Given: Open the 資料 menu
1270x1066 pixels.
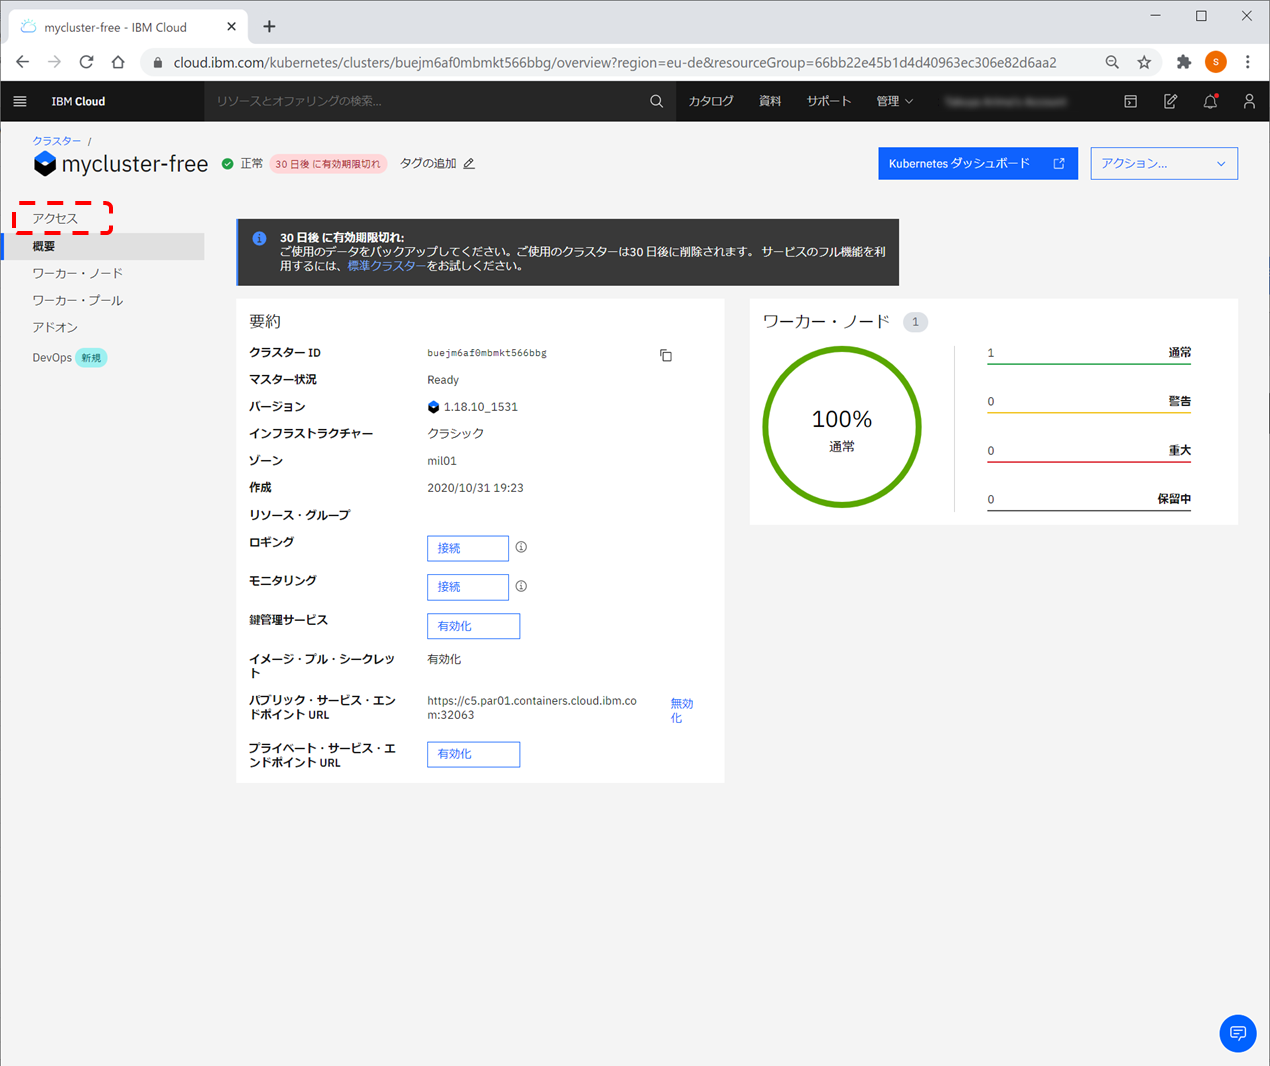Looking at the screenshot, I should click(x=770, y=101).
